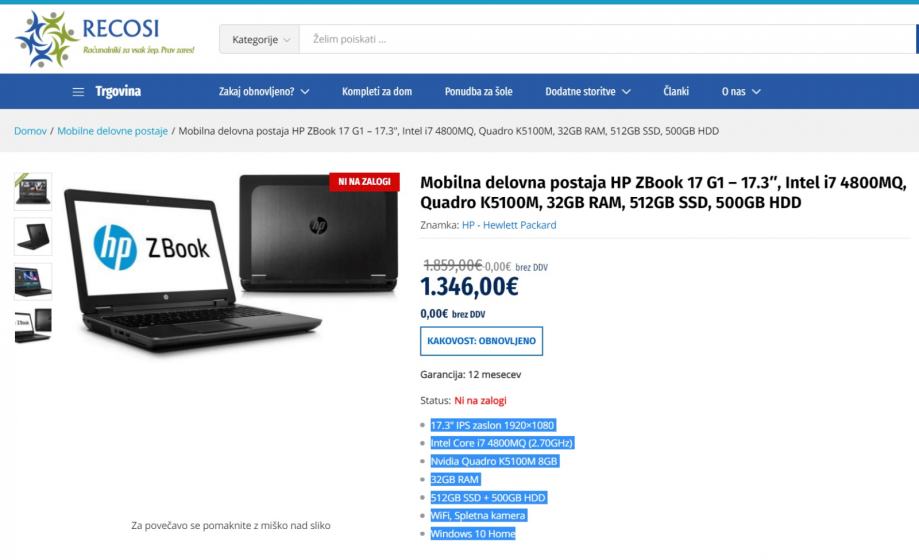
Task: Click the KAKOVOST: OBNOVLJENO button
Action: pyautogui.click(x=481, y=341)
